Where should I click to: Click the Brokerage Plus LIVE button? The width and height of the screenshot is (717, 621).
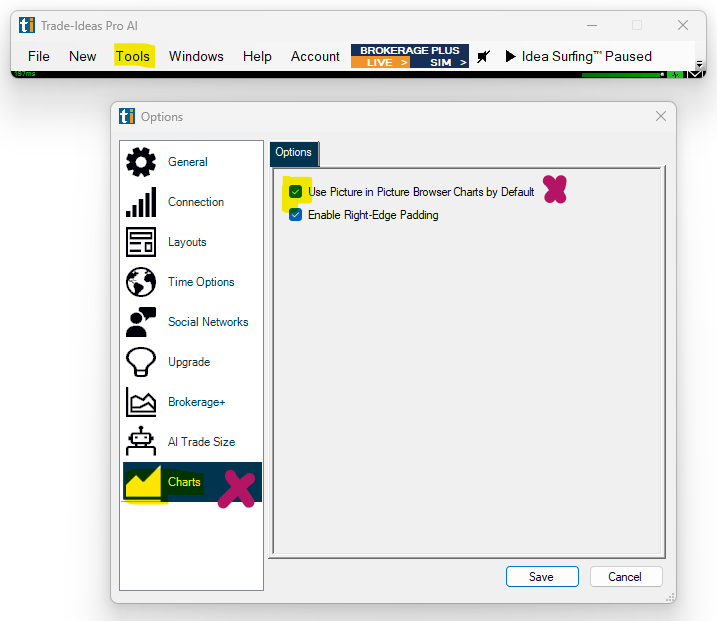click(380, 63)
